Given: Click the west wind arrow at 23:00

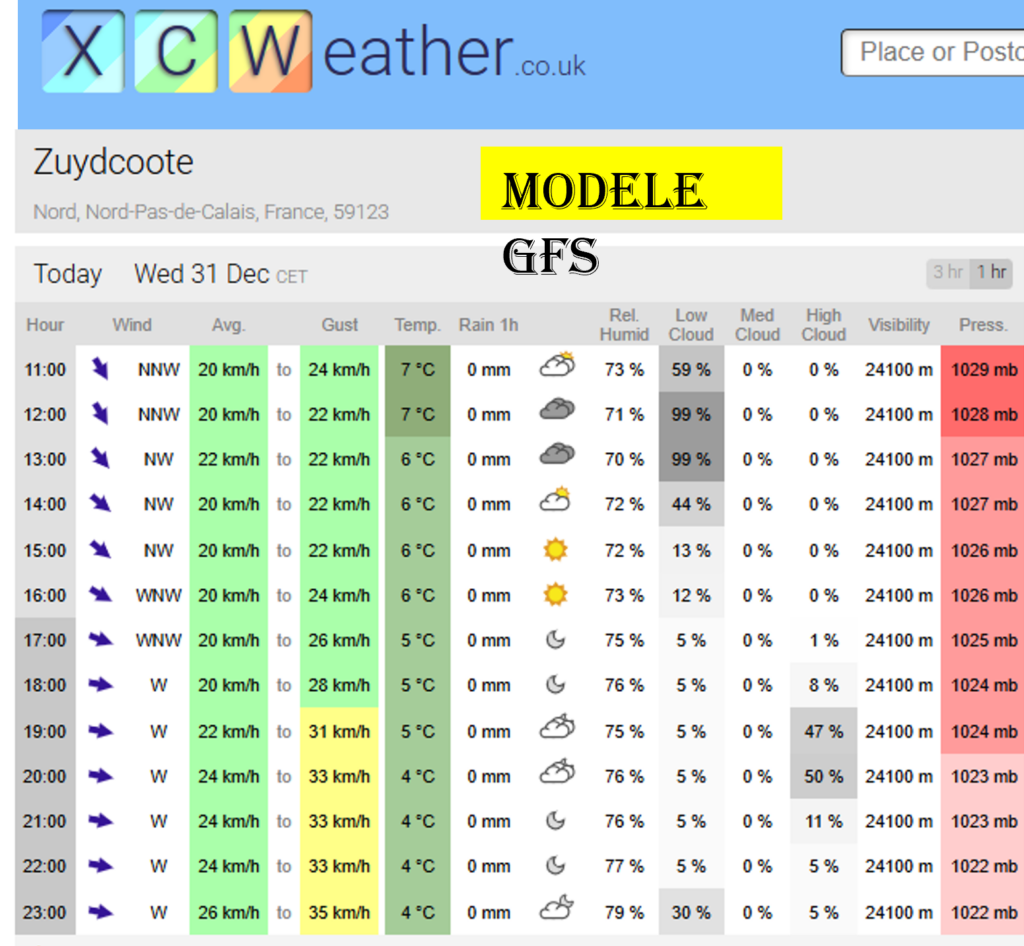Looking at the screenshot, I should [100, 912].
